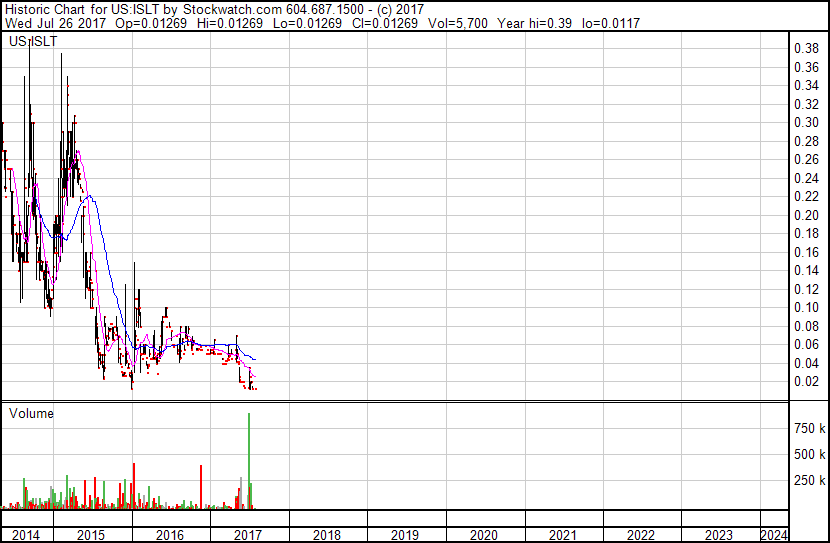Click the US:ISLT ticker label in the chart

pos(32,43)
